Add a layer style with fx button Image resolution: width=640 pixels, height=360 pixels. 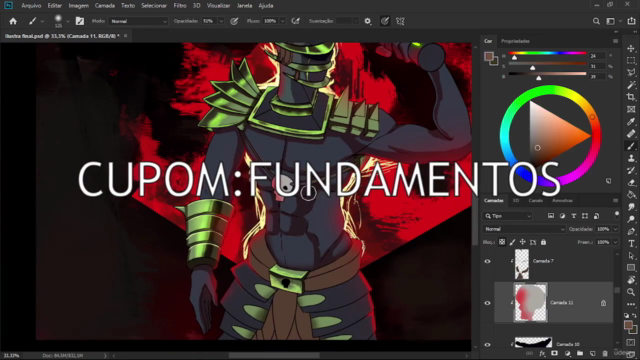(542, 353)
